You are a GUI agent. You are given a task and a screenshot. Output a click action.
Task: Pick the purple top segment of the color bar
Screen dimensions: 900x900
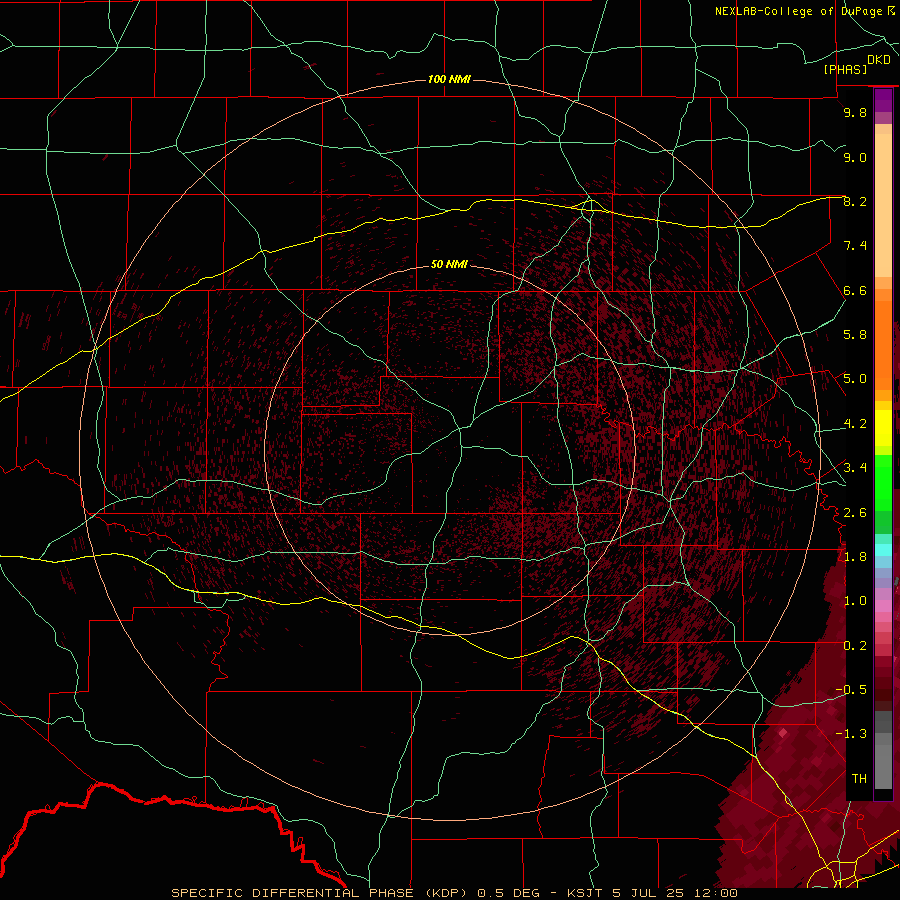pyautogui.click(x=883, y=100)
